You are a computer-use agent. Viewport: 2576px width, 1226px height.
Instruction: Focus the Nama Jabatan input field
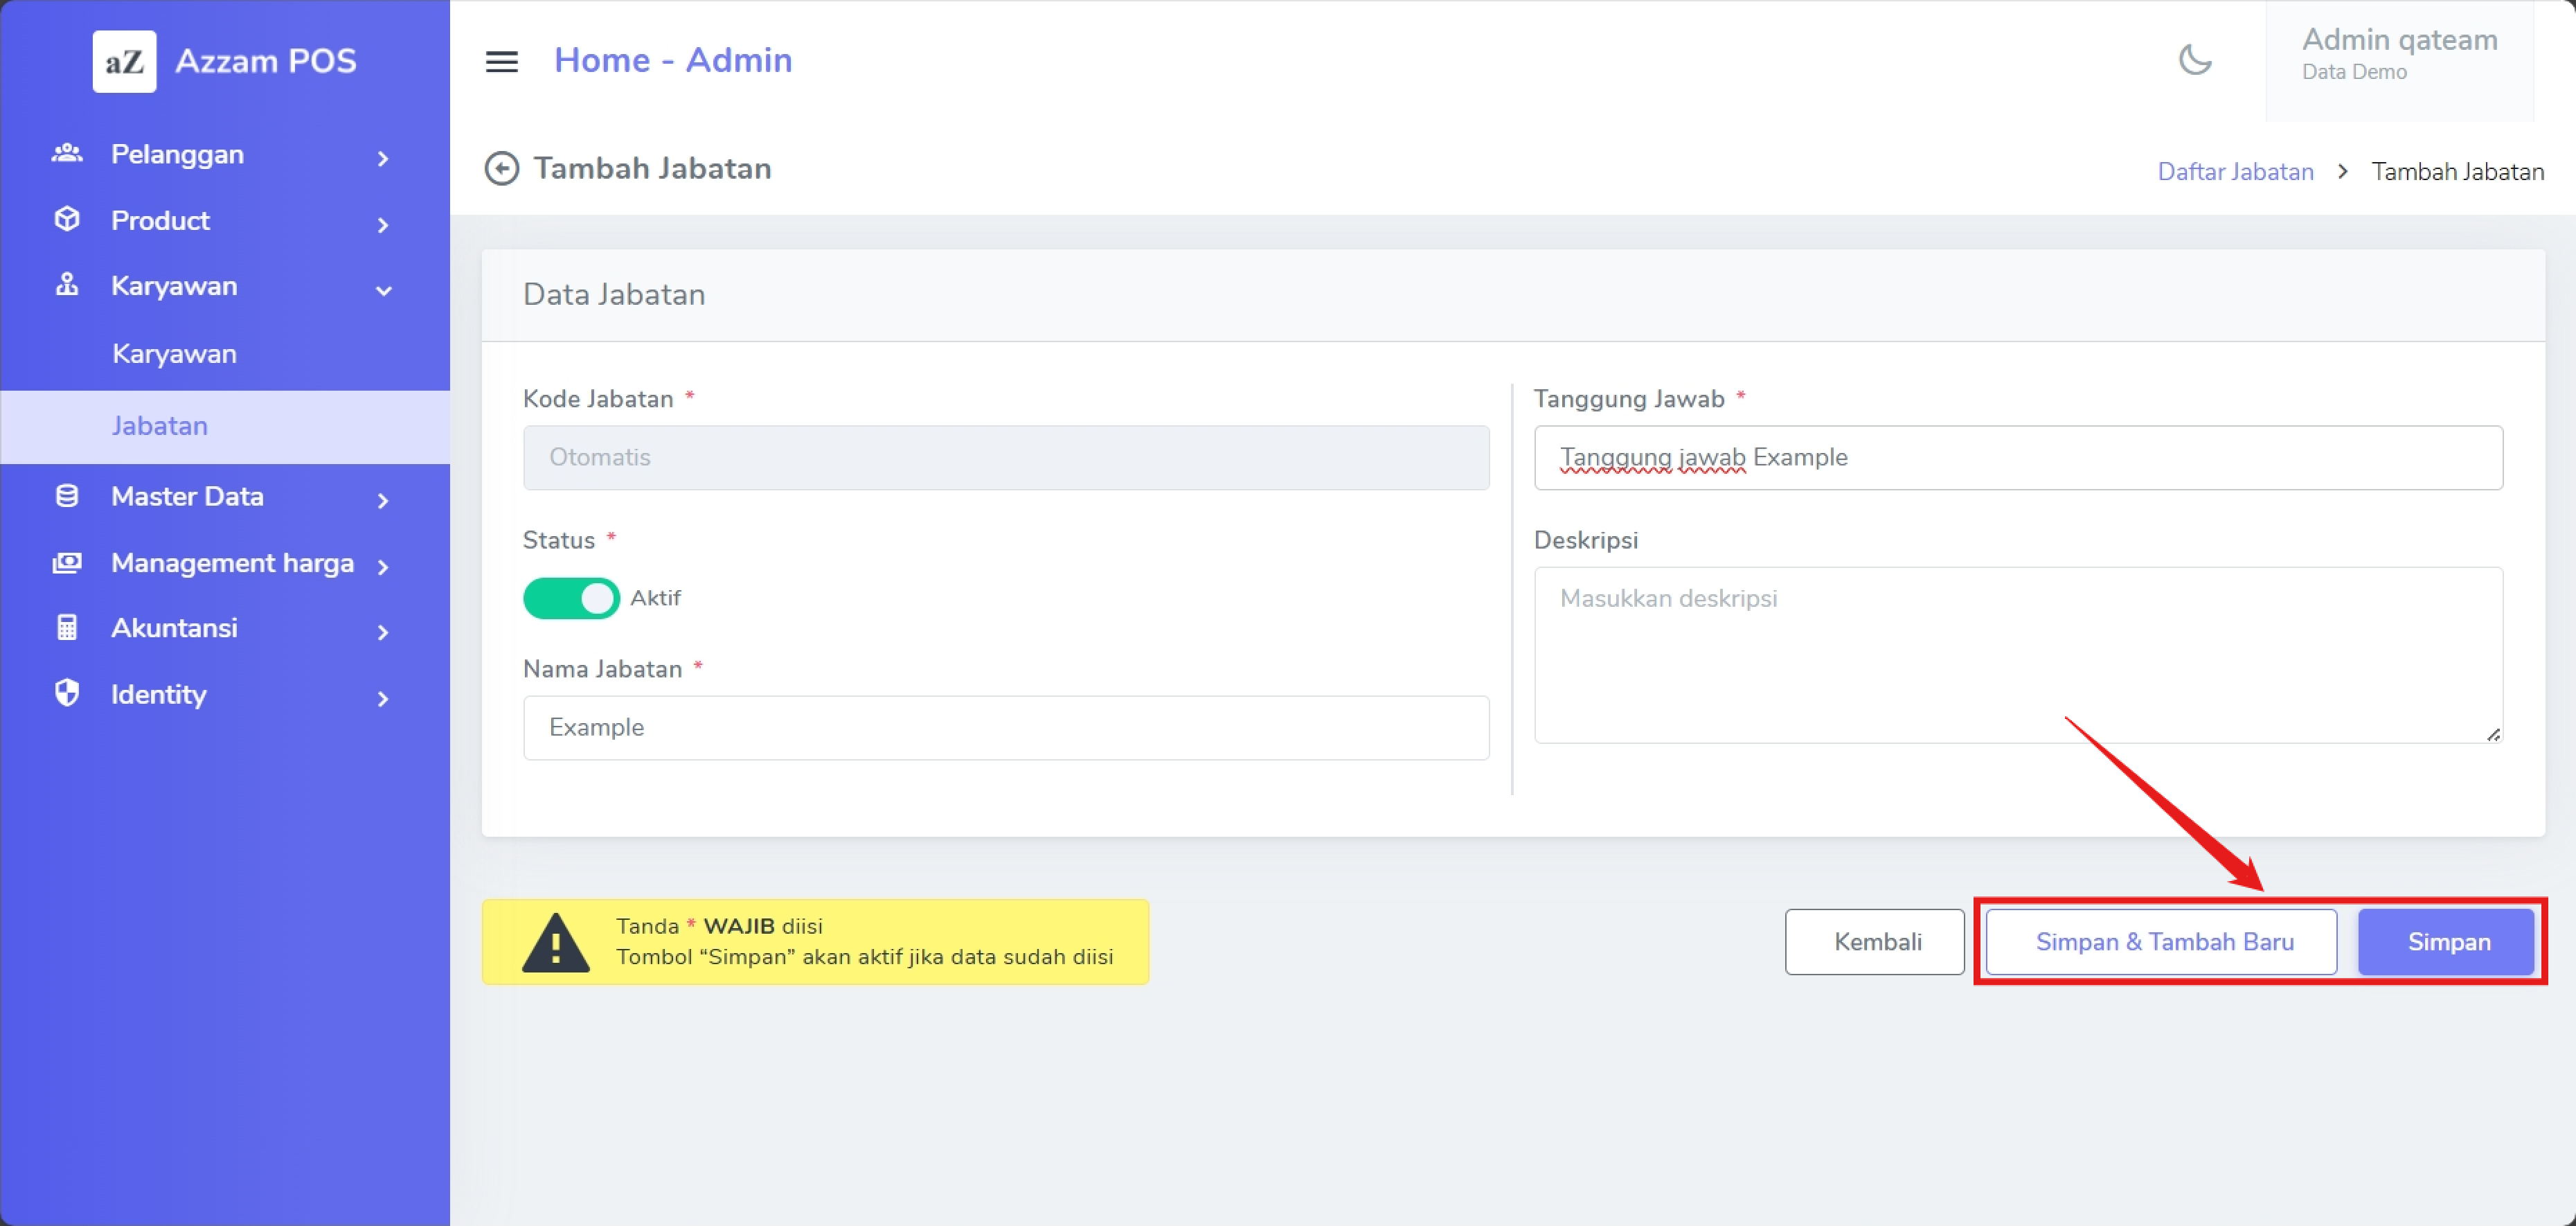1005,728
